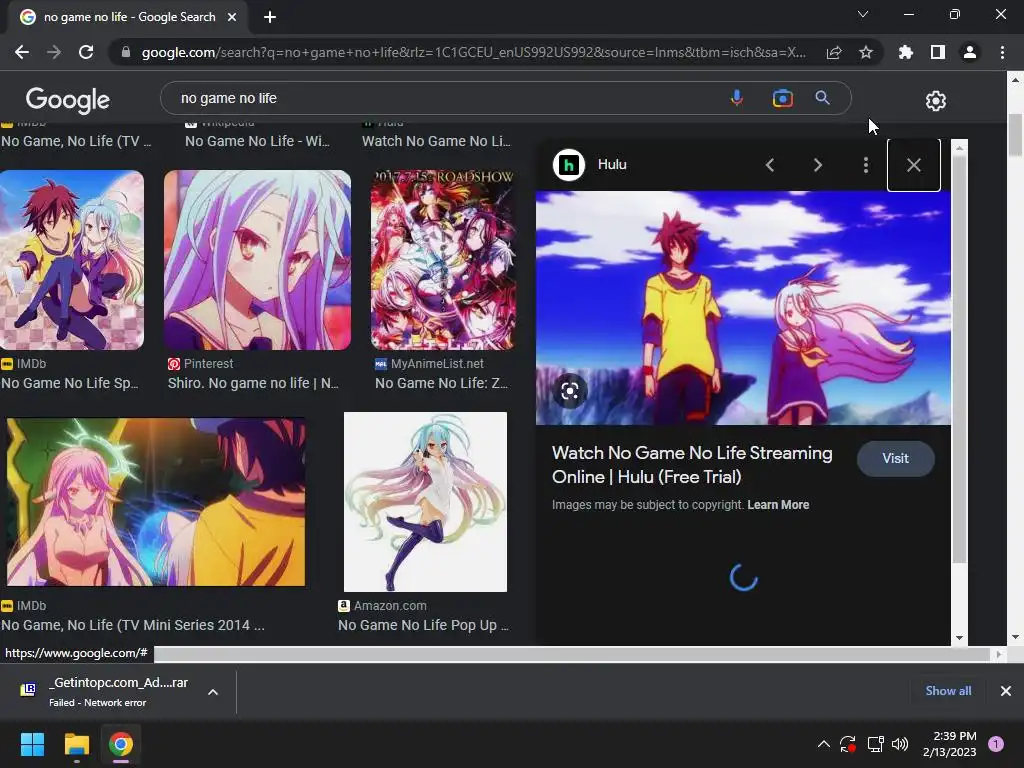1024x768 pixels.
Task: Open the tab search dropdown arrow
Action: (863, 14)
